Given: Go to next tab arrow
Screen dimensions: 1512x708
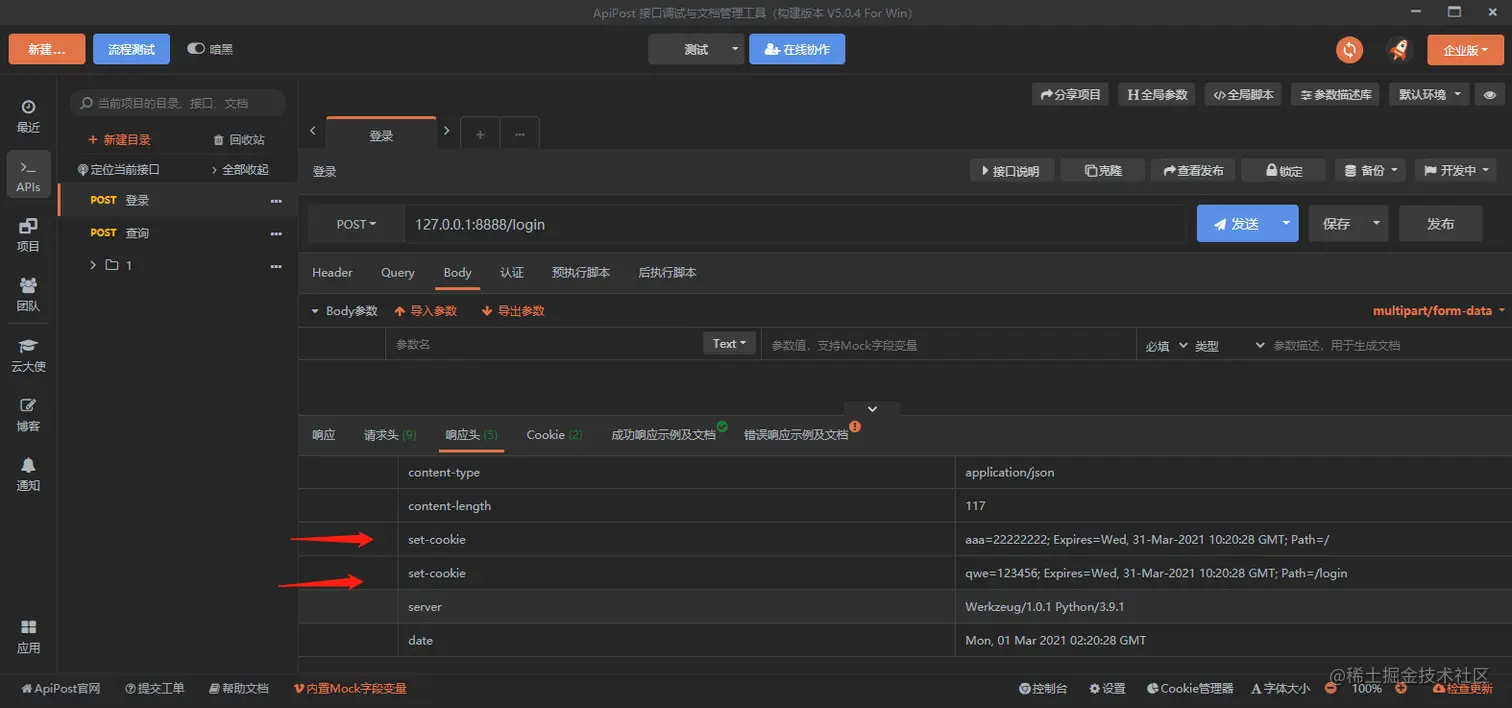Looking at the screenshot, I should pyautogui.click(x=447, y=131).
